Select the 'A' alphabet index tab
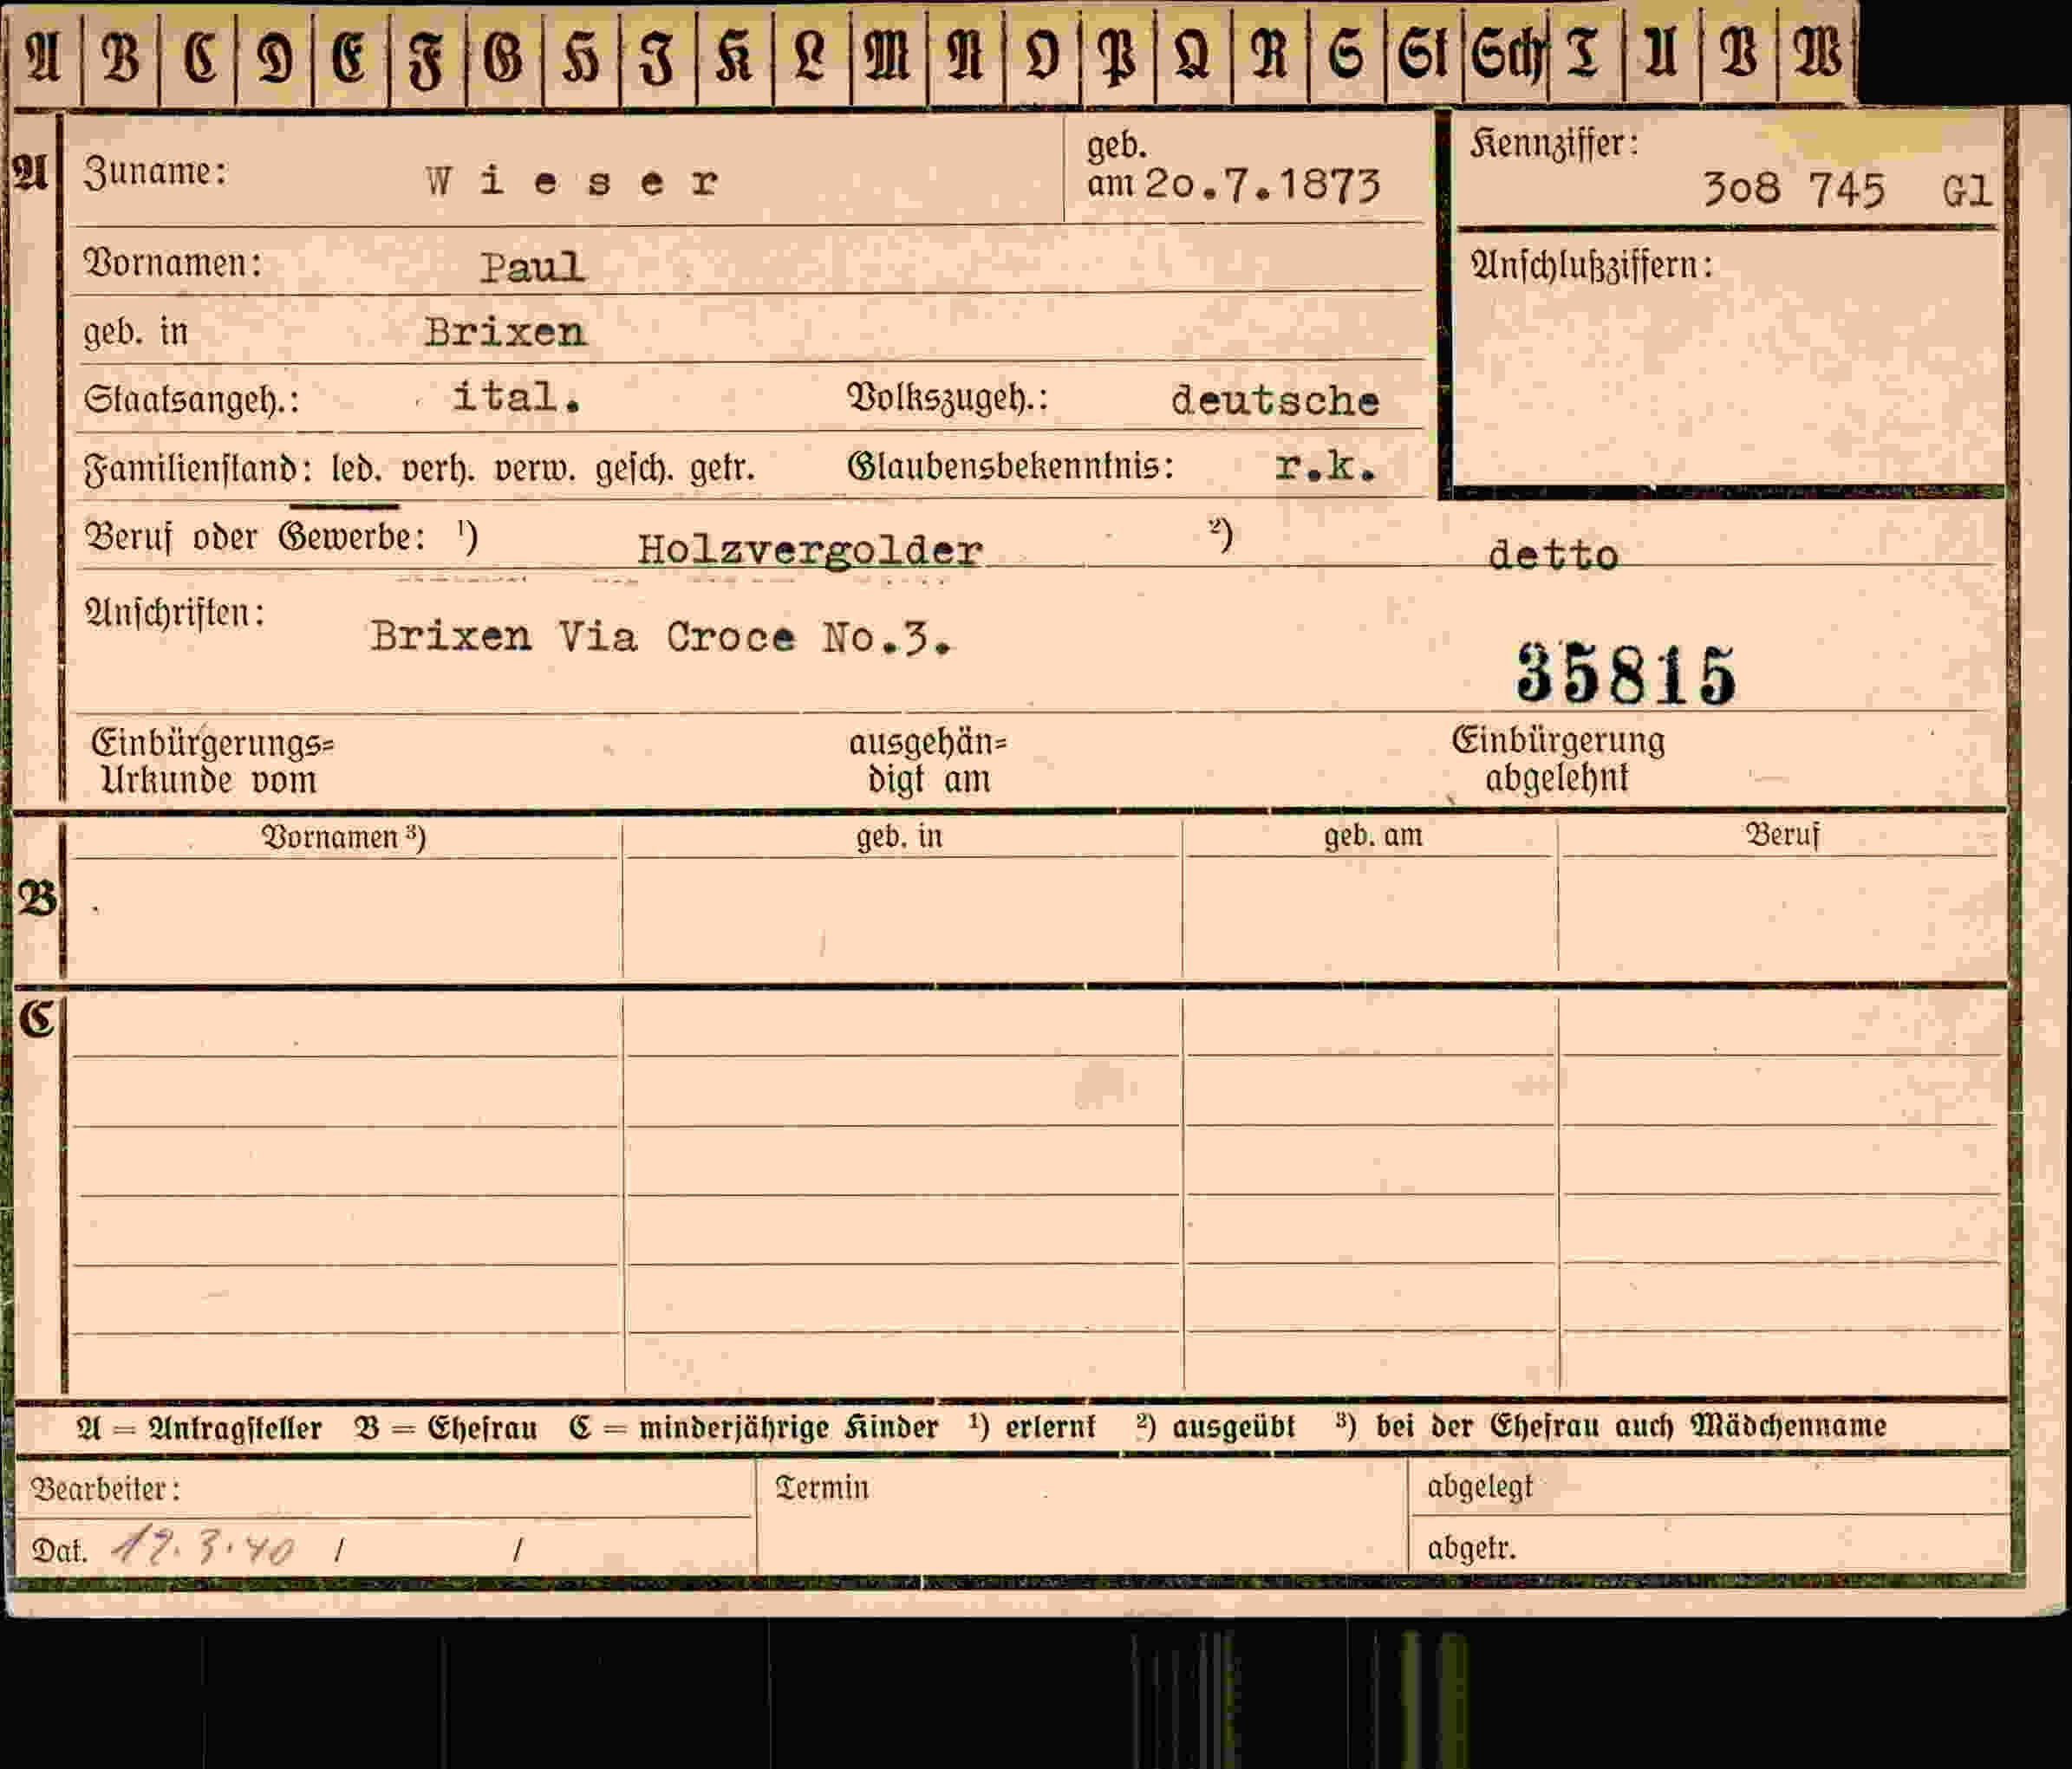This screenshot has width=2072, height=1769. 44,55
